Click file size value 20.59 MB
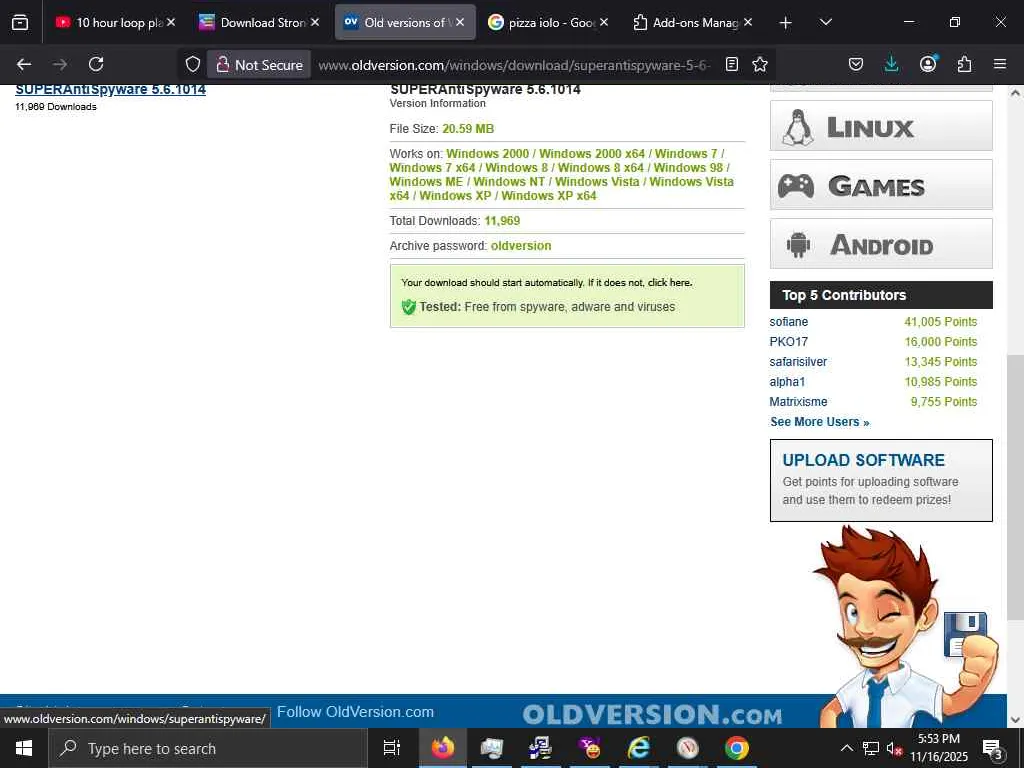 point(468,129)
